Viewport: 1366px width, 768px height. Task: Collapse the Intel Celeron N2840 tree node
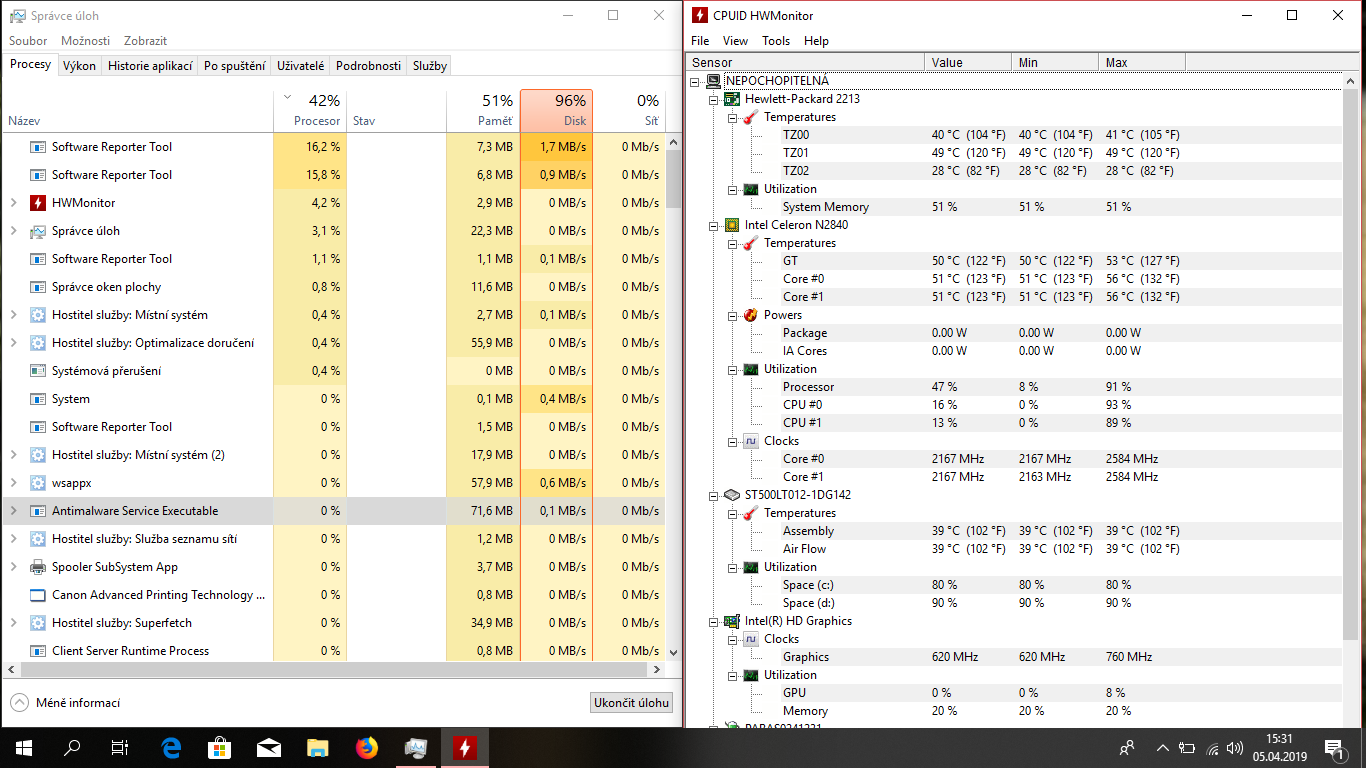pos(714,225)
